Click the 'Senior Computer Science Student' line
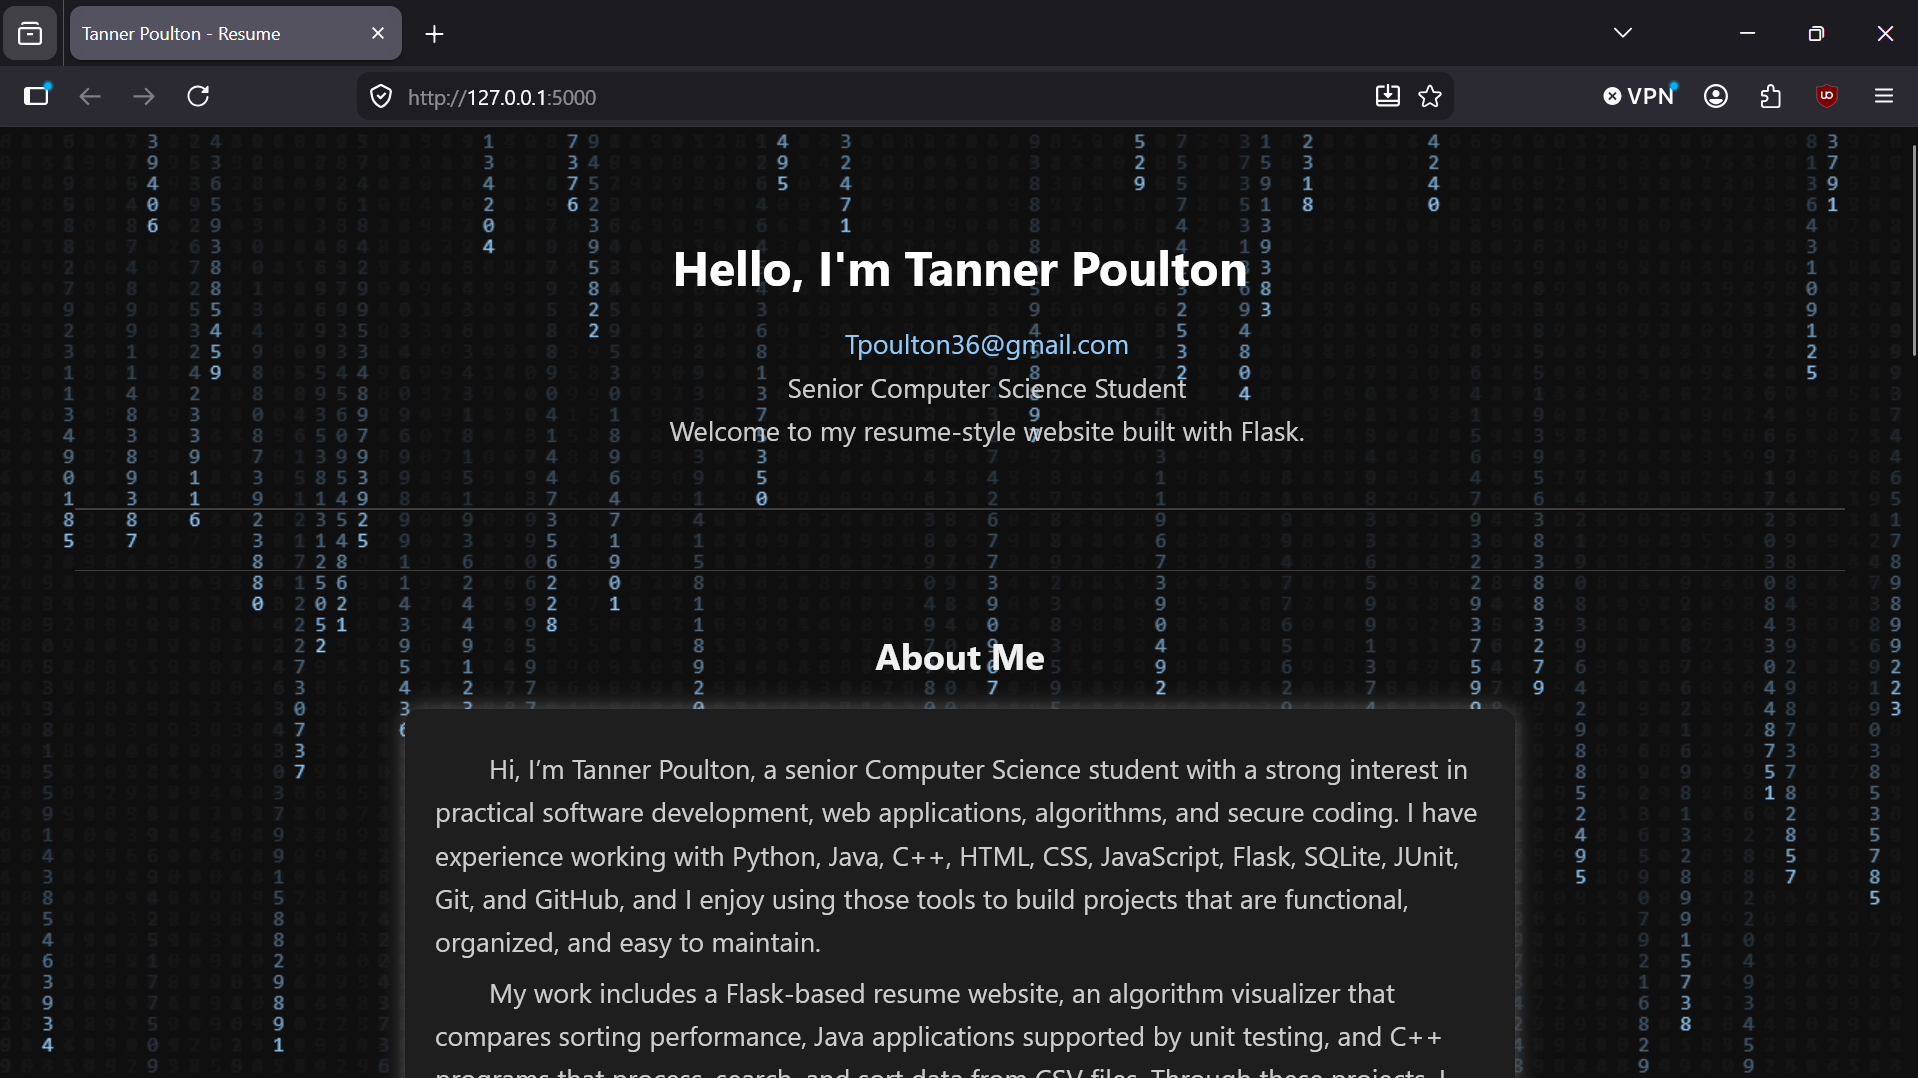 coord(987,389)
